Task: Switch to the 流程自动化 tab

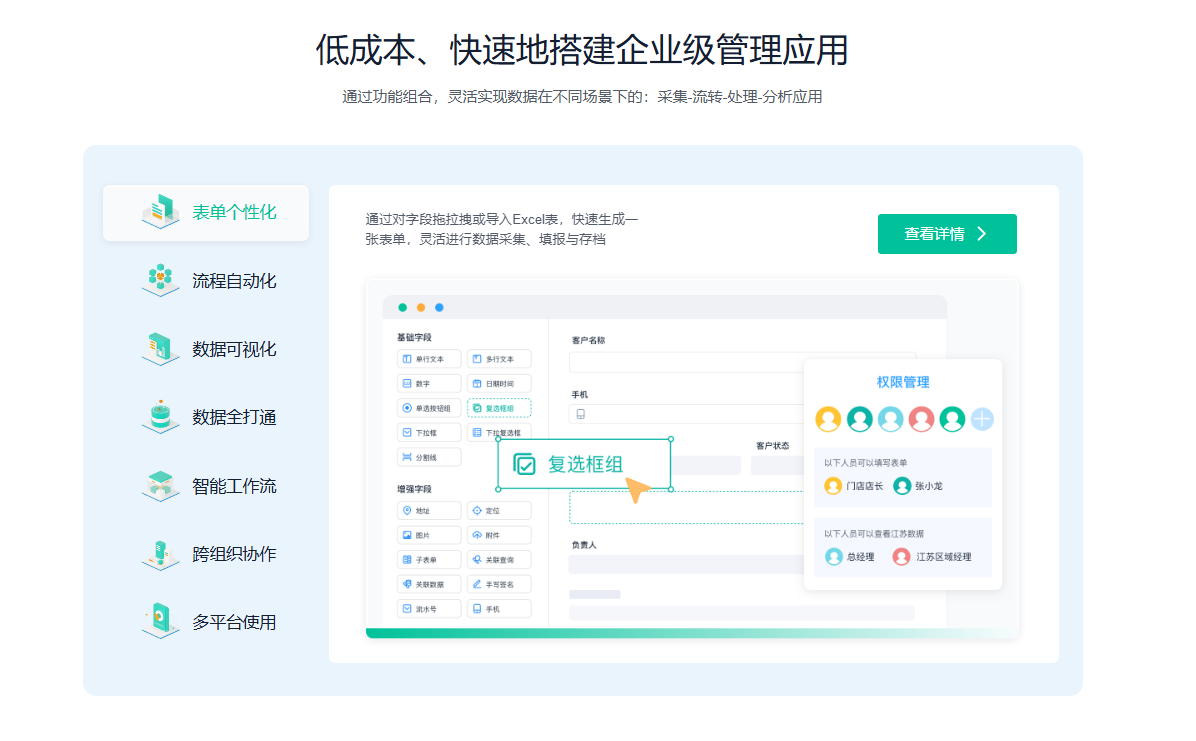Action: pos(233,281)
